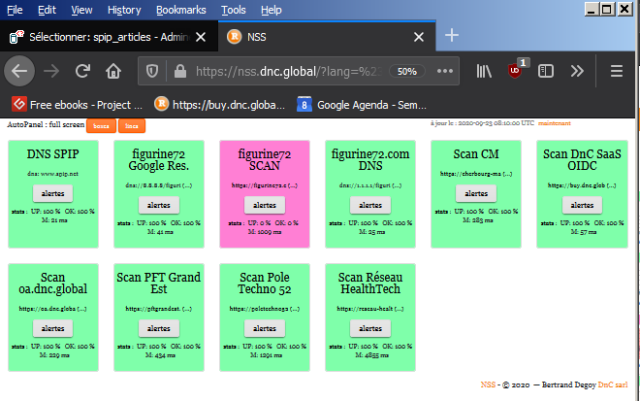Open the uBlock Origin extension
Image resolution: width=640 pixels, height=401 pixels.
515,71
